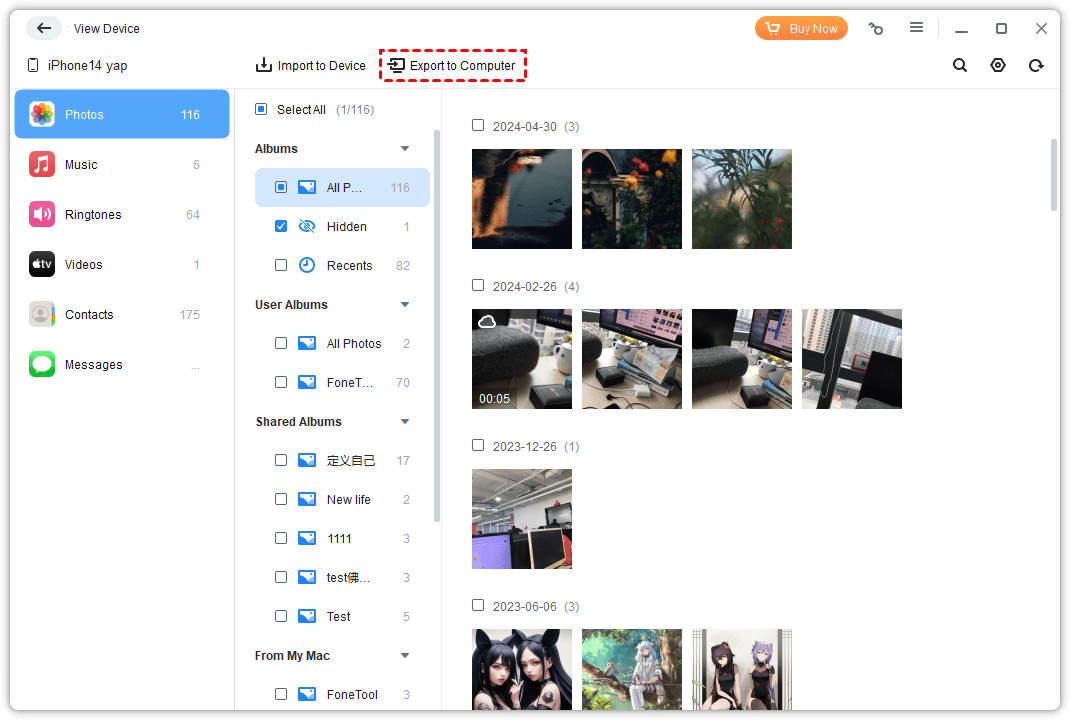Check the Recents album checkbox
The image size is (1070, 720).
coord(281,266)
